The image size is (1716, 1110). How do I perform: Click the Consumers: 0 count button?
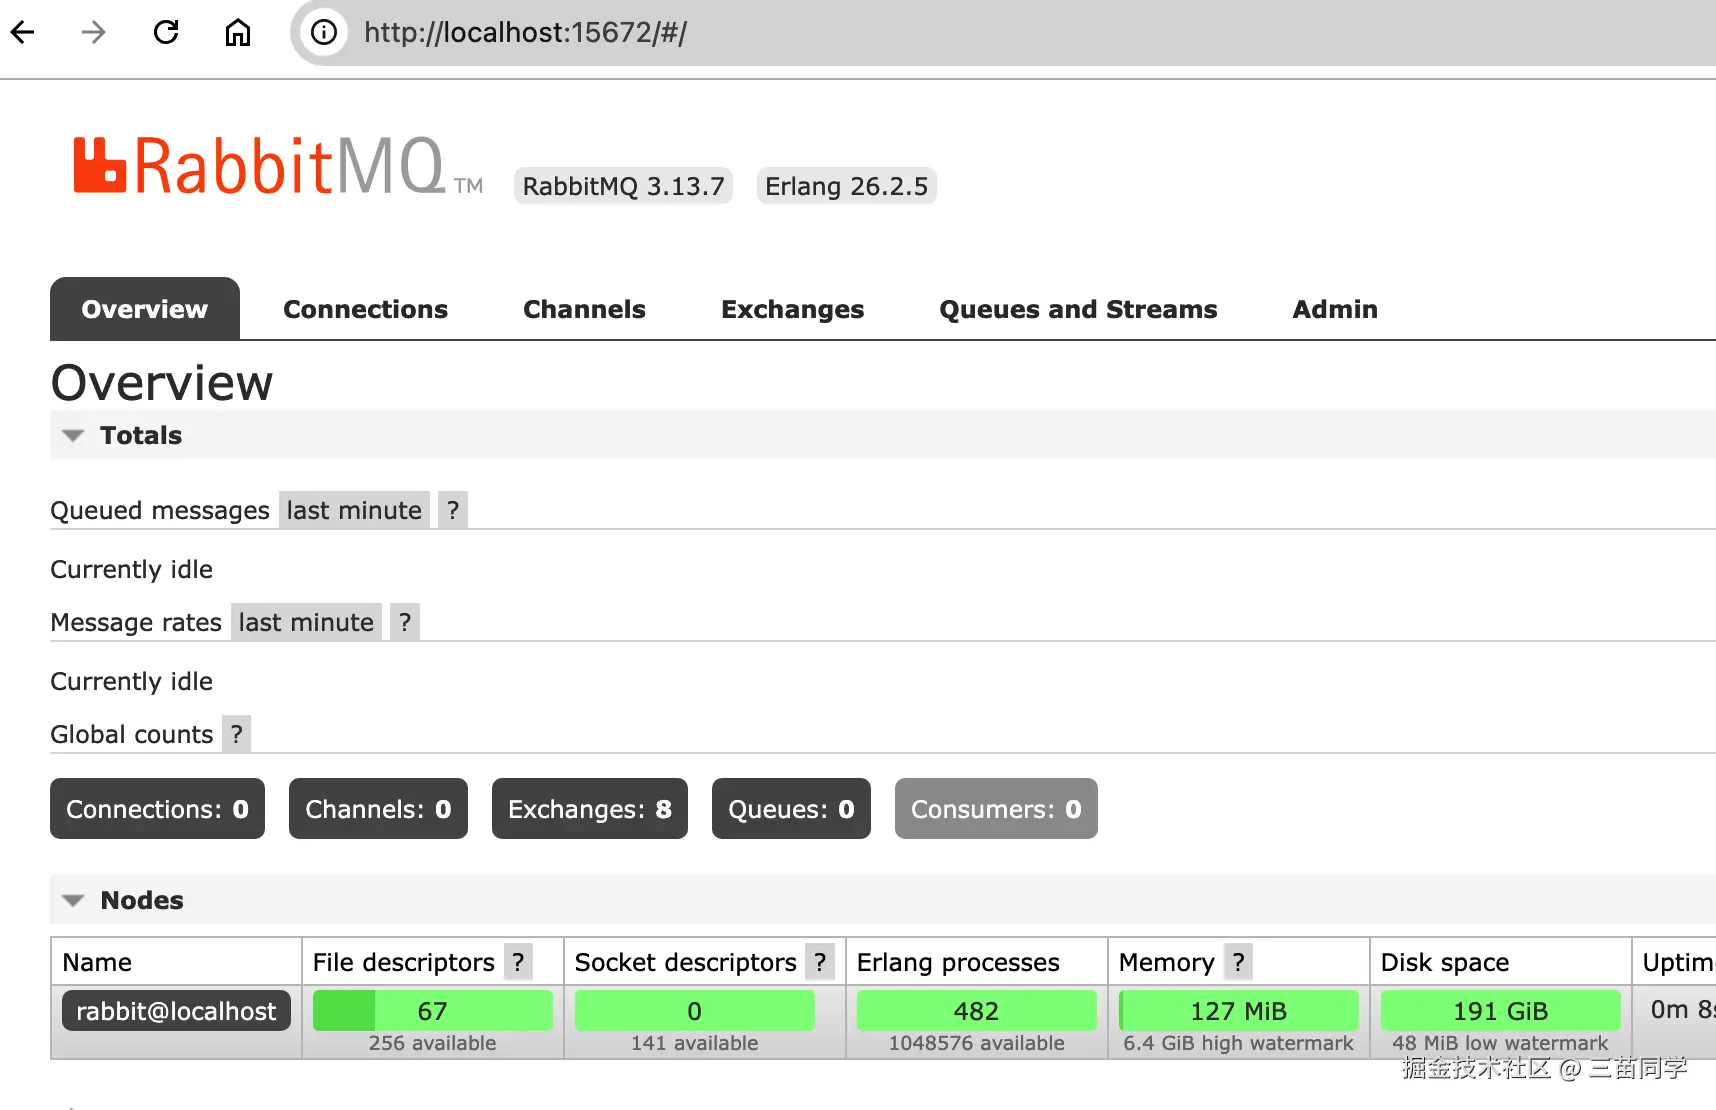point(996,809)
